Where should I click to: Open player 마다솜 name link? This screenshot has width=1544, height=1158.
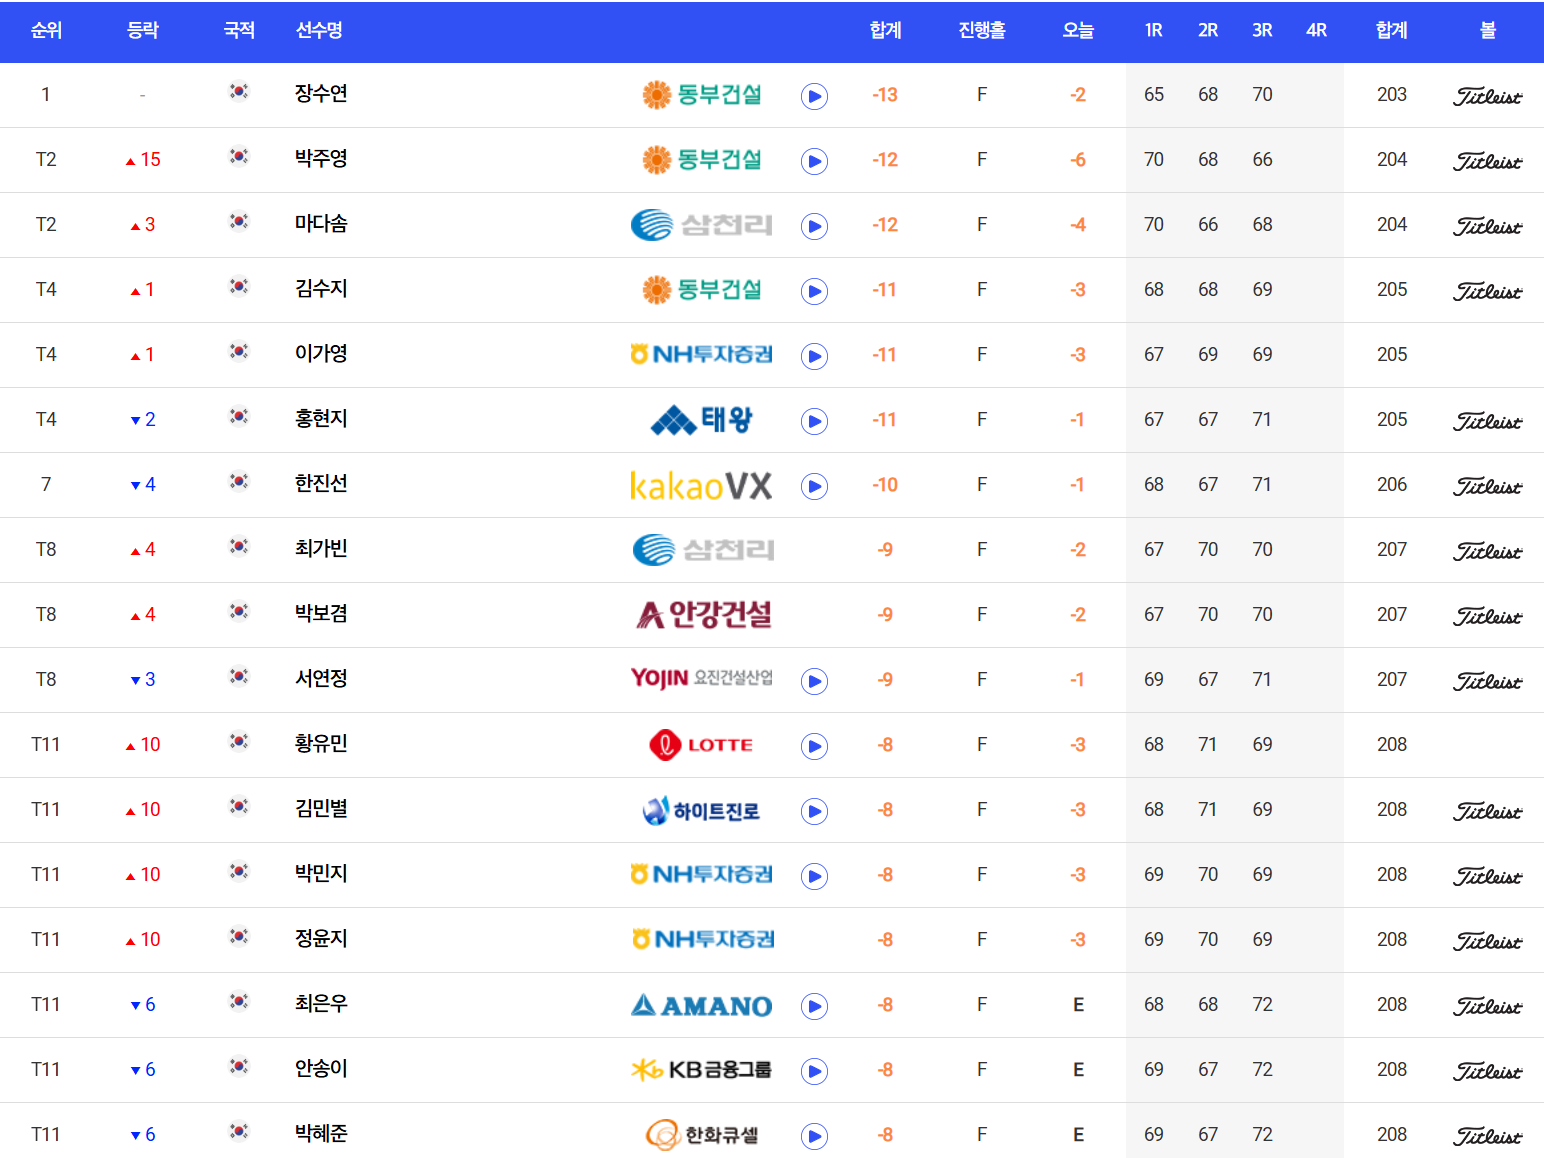(321, 224)
